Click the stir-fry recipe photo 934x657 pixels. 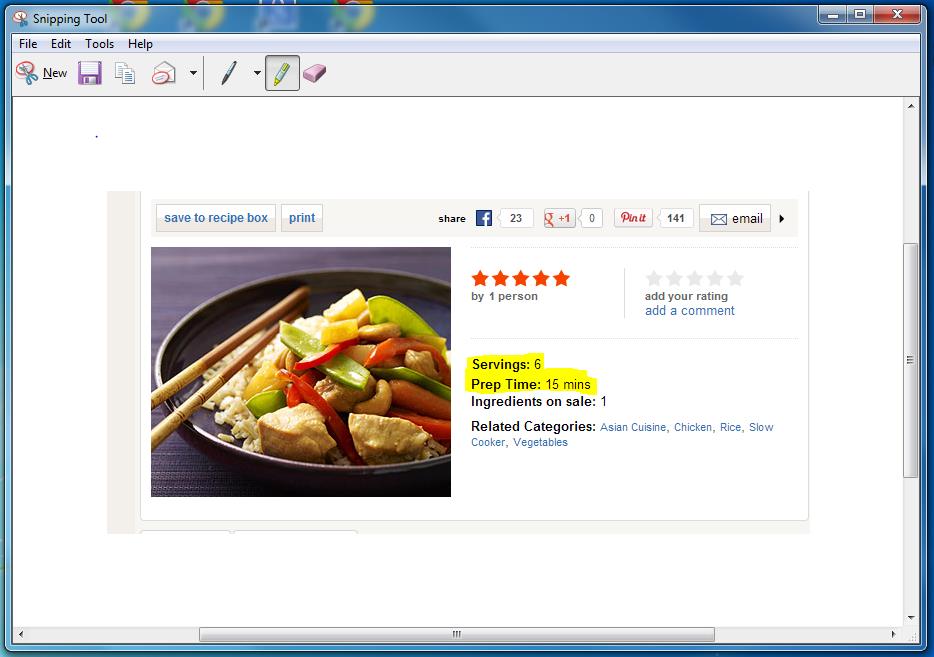[301, 372]
